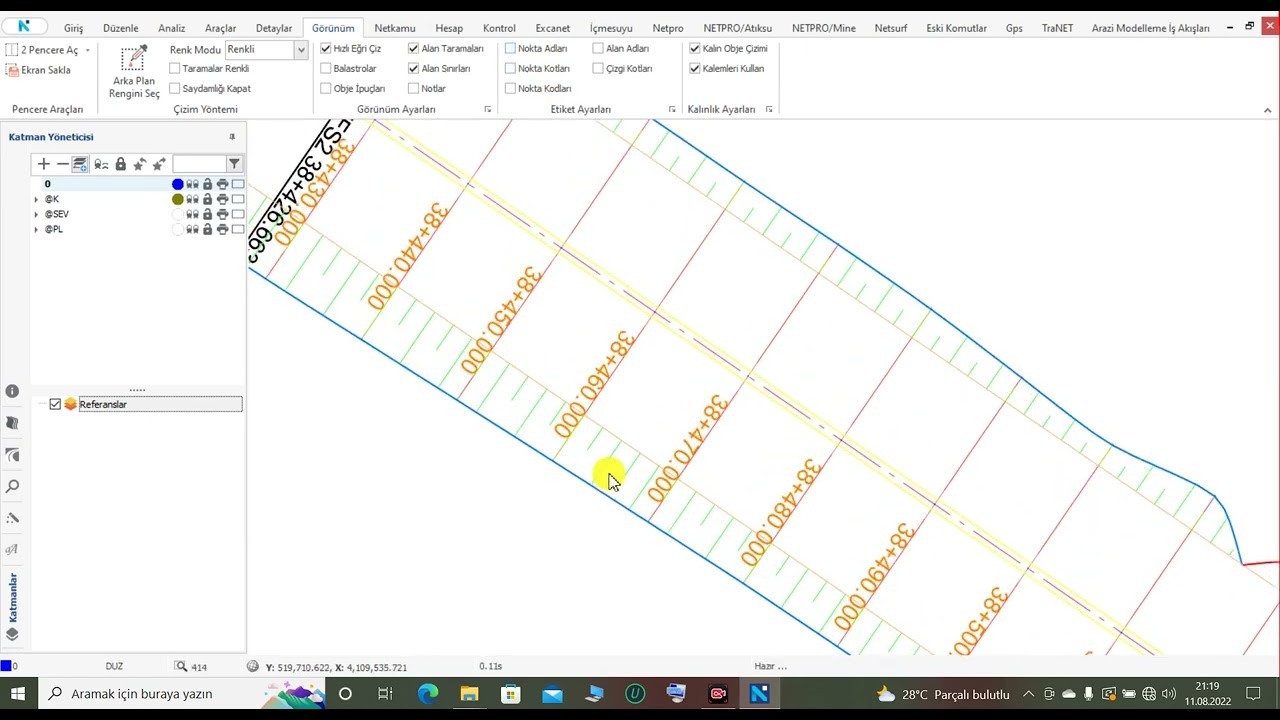Open the Renk Modu dropdown
Viewport: 1280px width, 720px height.
point(301,49)
